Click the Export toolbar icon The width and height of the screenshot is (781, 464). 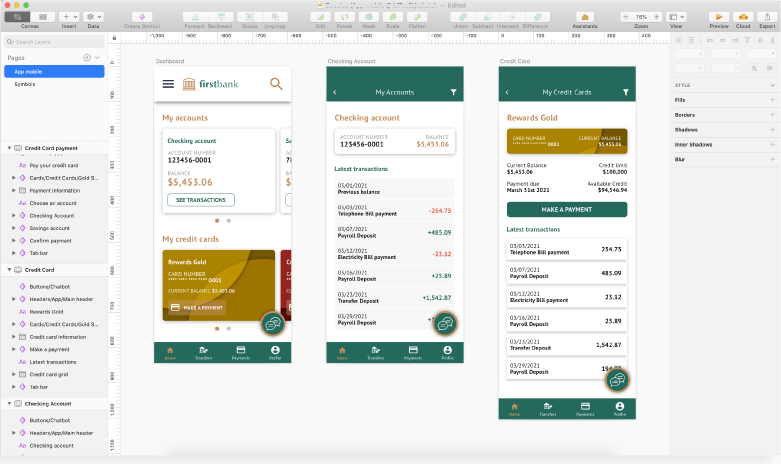pyautogui.click(x=767, y=17)
